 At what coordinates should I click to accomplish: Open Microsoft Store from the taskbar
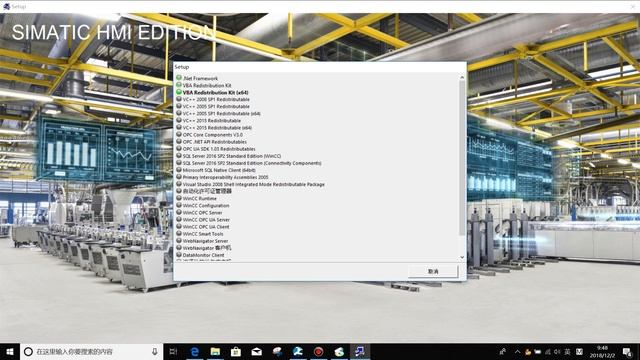(236, 351)
